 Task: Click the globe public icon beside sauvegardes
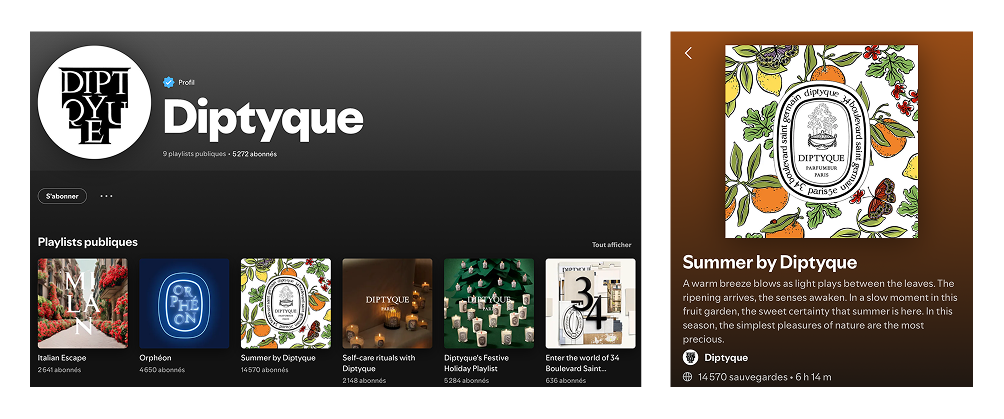tap(688, 377)
